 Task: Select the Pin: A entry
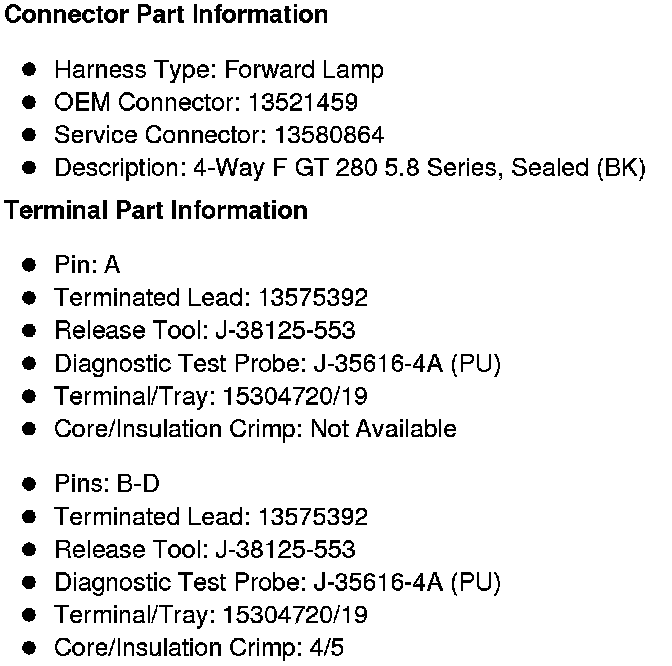tap(87, 265)
